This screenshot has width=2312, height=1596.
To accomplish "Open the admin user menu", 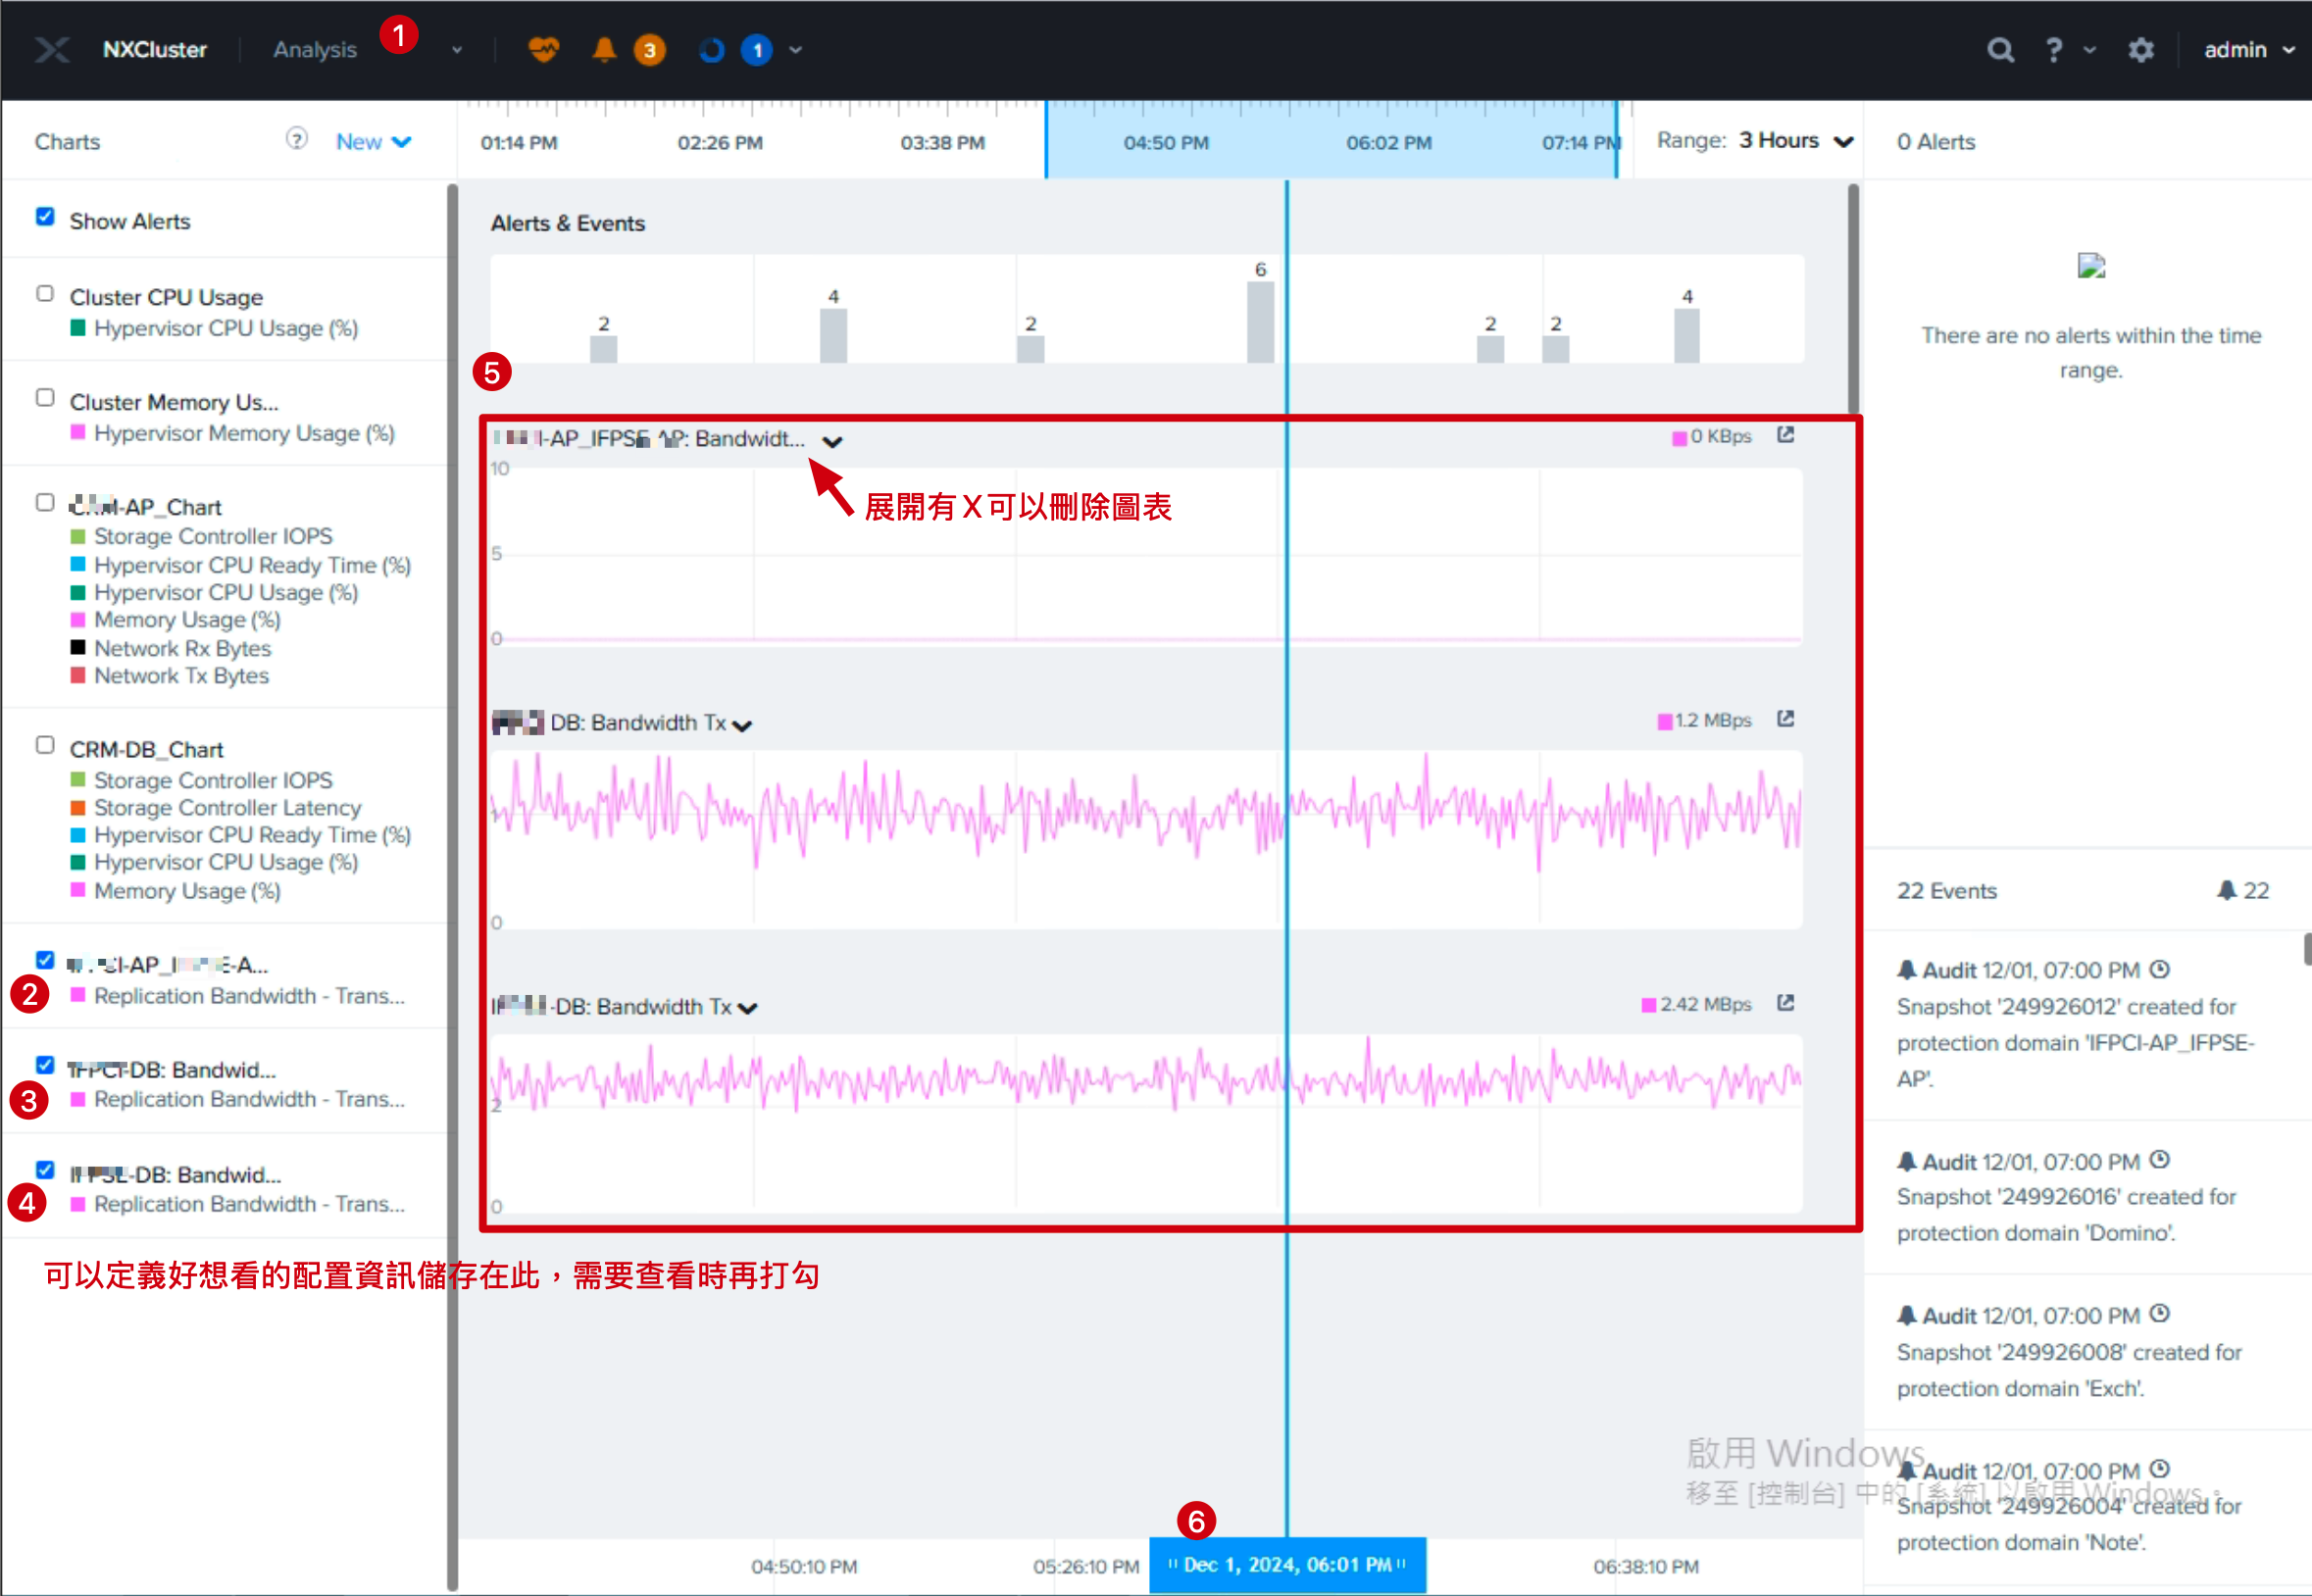I will (x=2248, y=50).
